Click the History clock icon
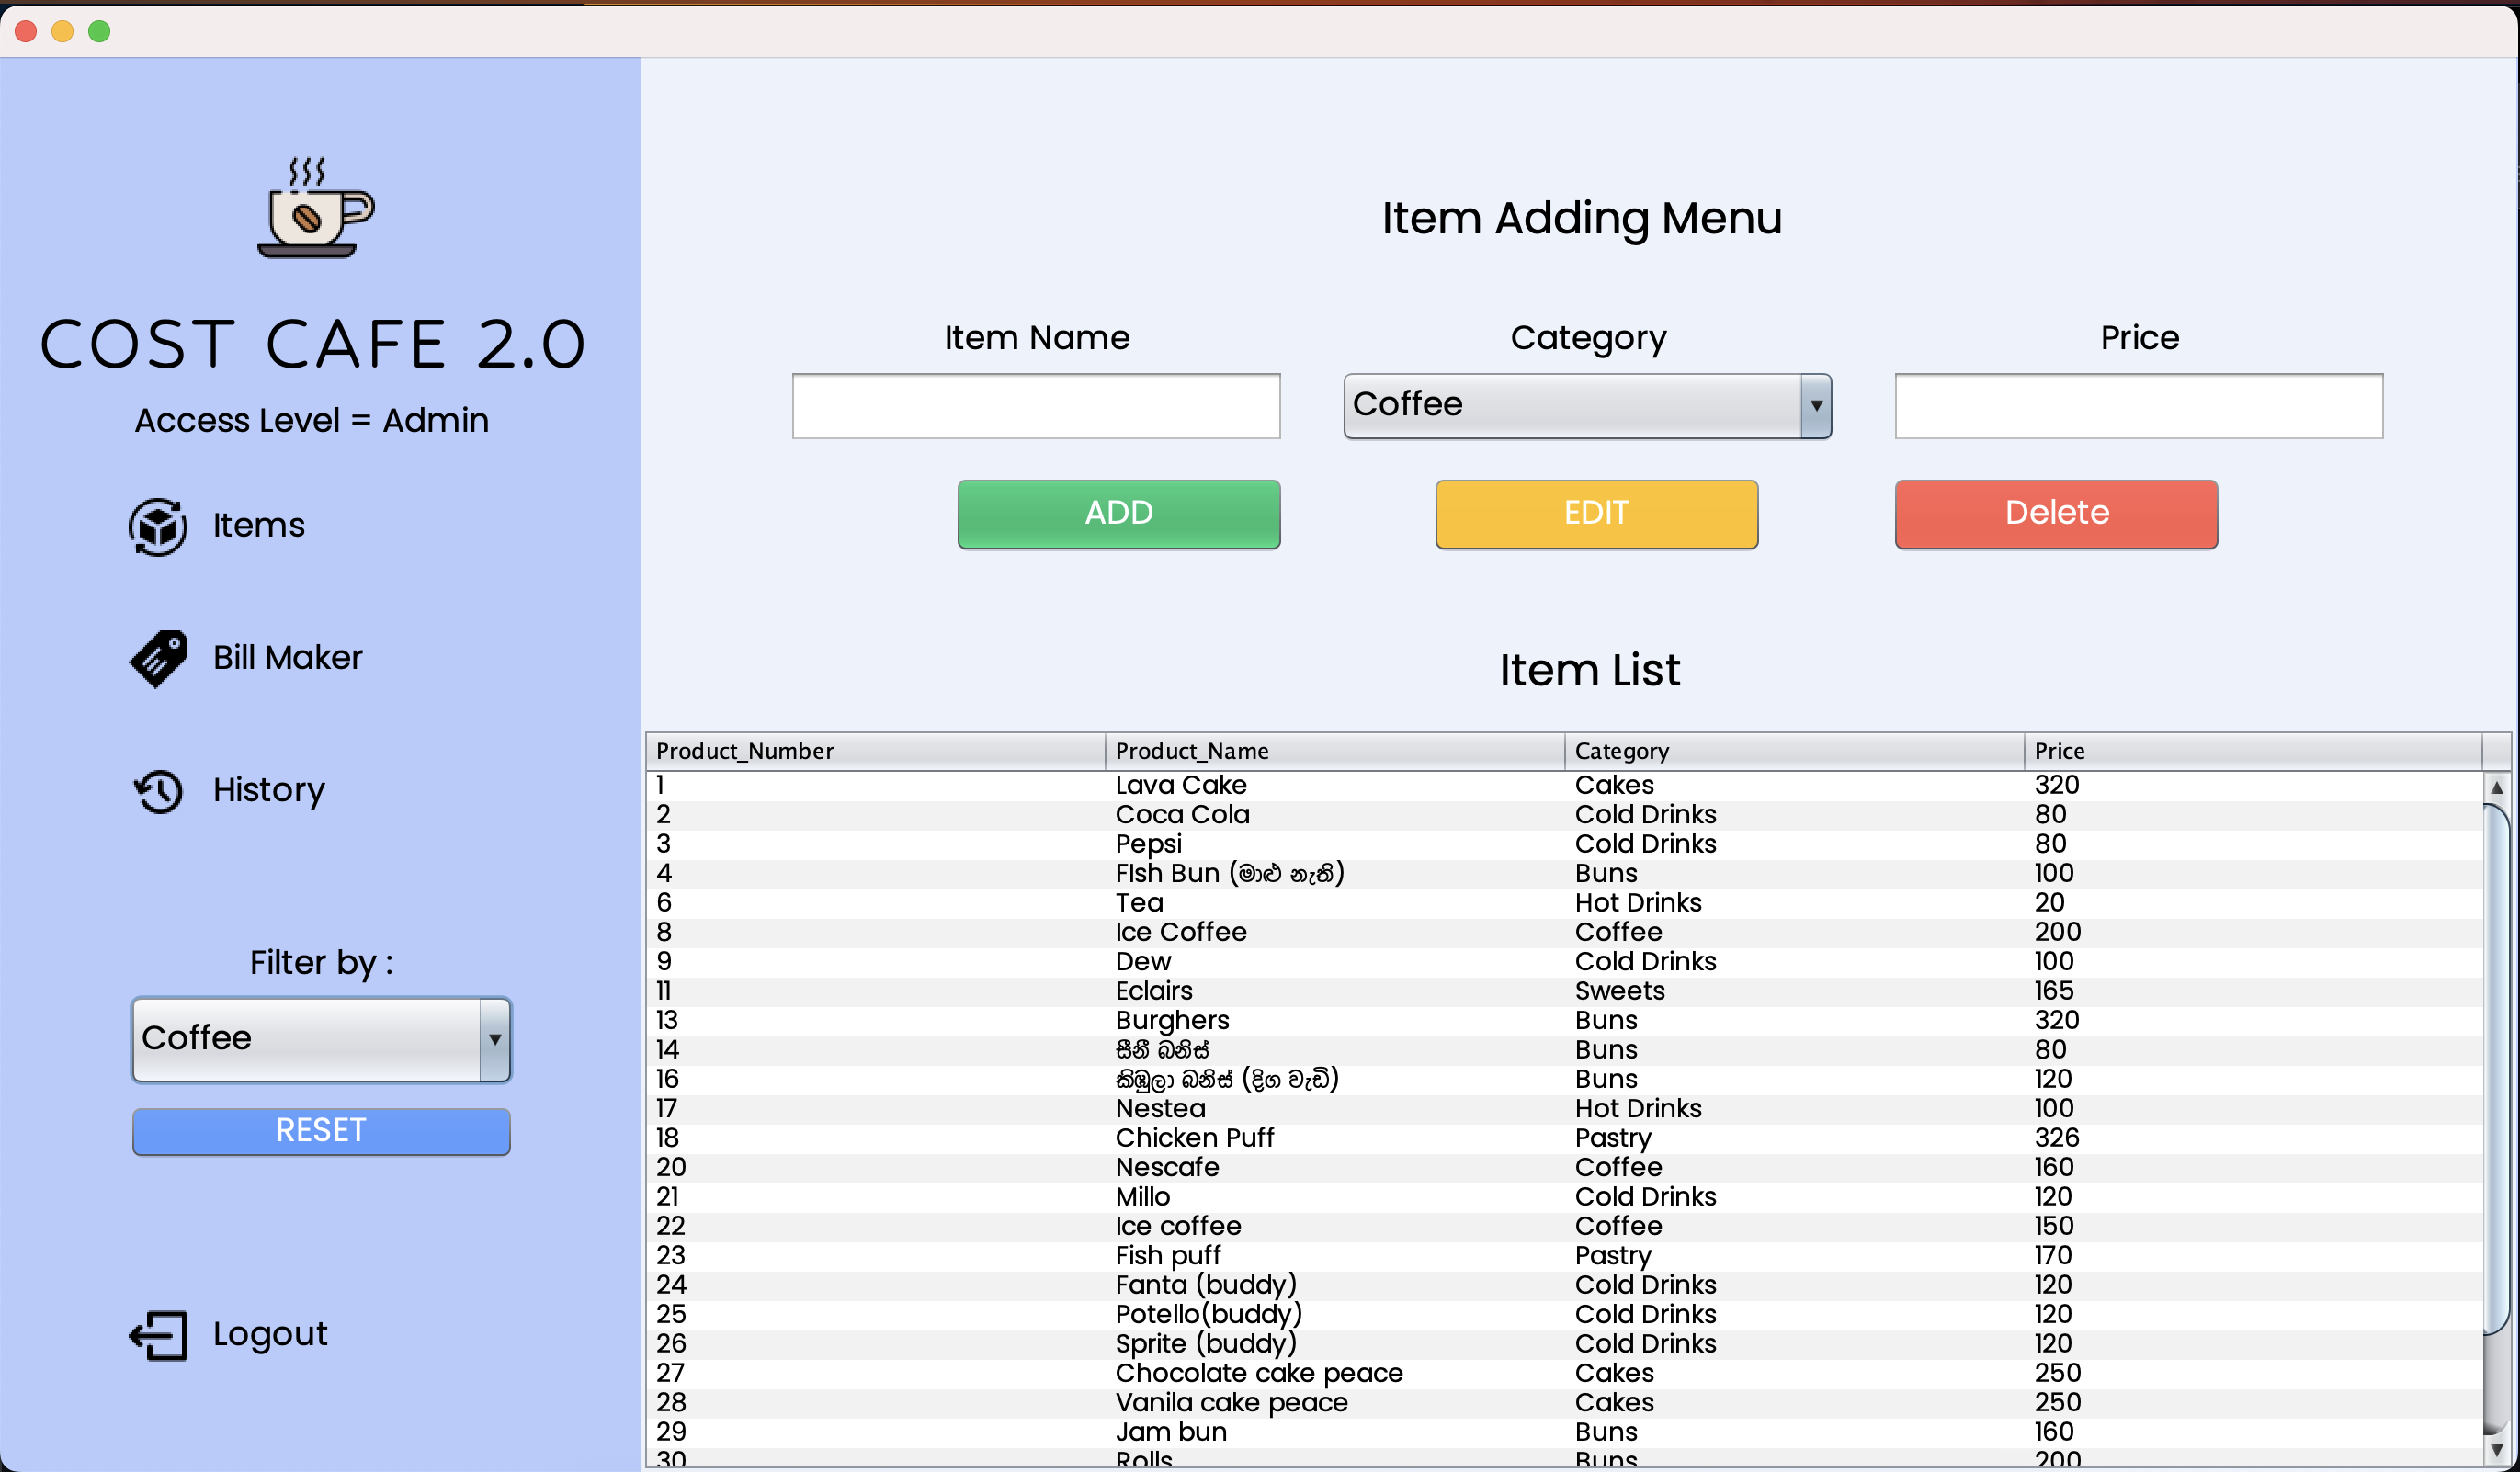The image size is (2520, 1472). coord(158,791)
